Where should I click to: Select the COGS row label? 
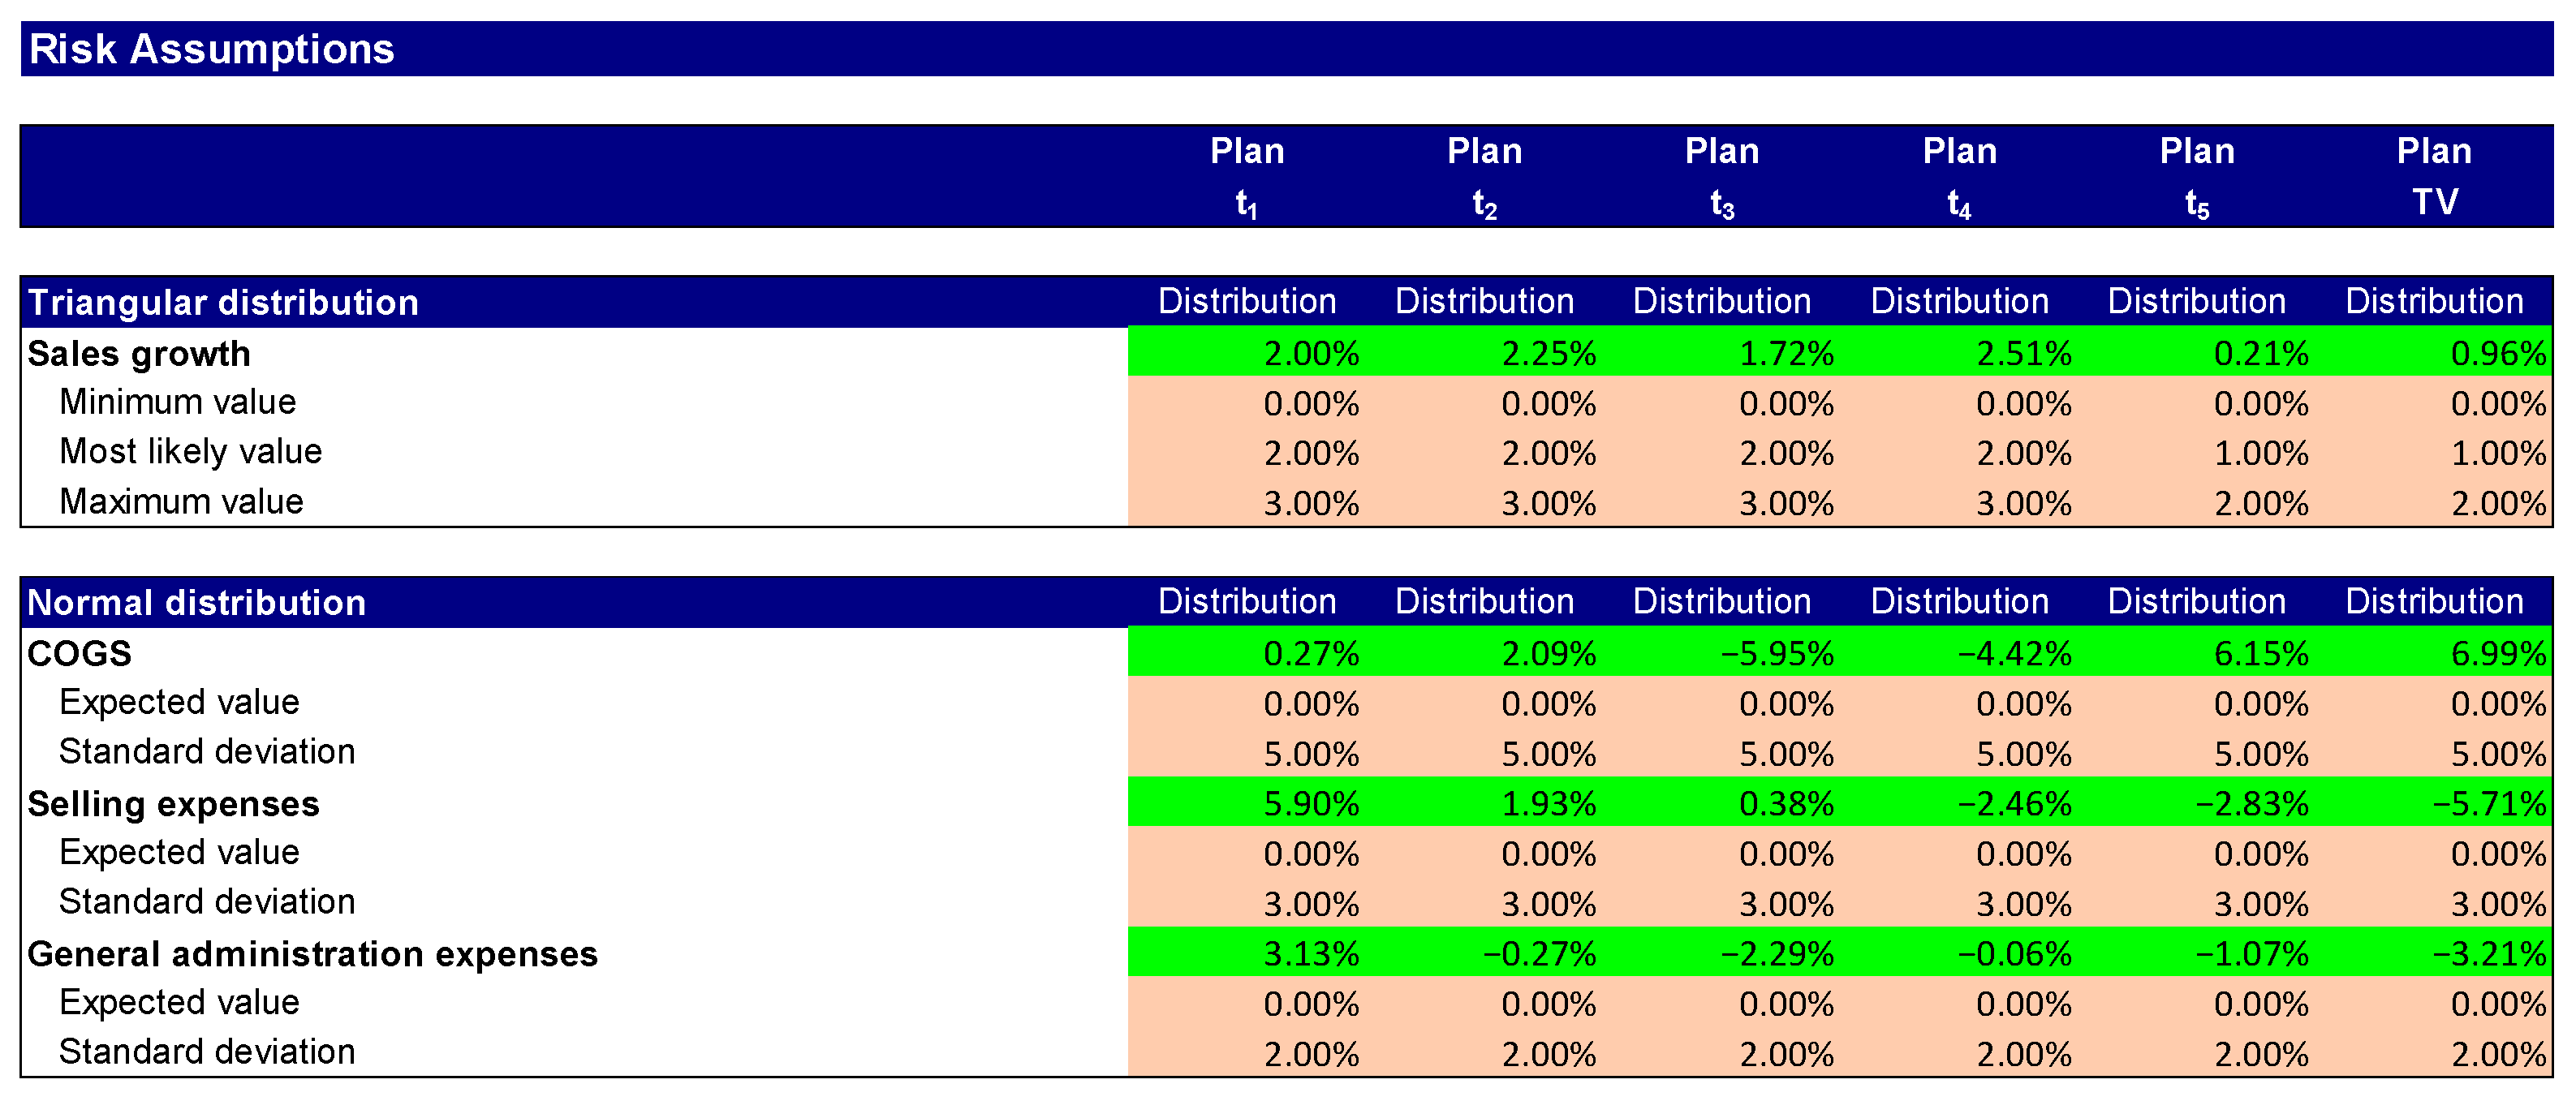click(x=79, y=653)
